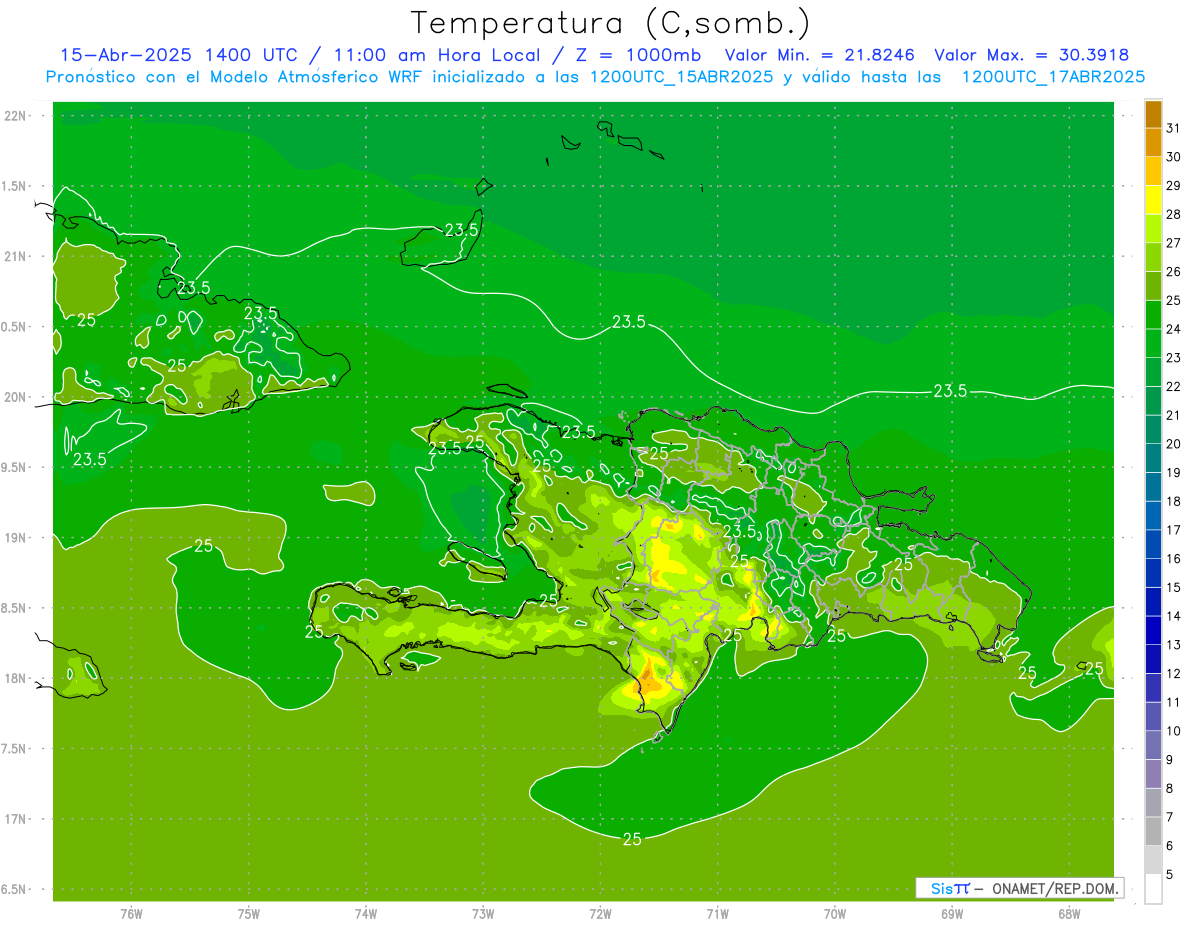Click the "21N" latitude axis label
Screen dimensions: 1200x927
click(x=16, y=257)
